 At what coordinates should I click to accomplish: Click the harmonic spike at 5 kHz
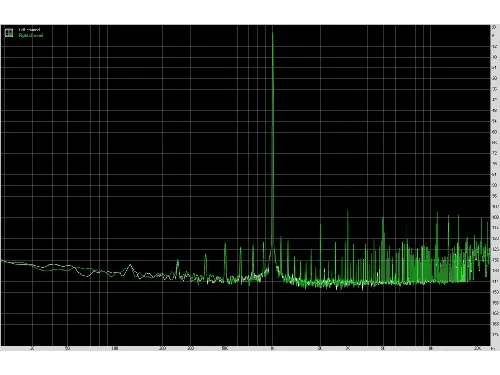pos(383,219)
